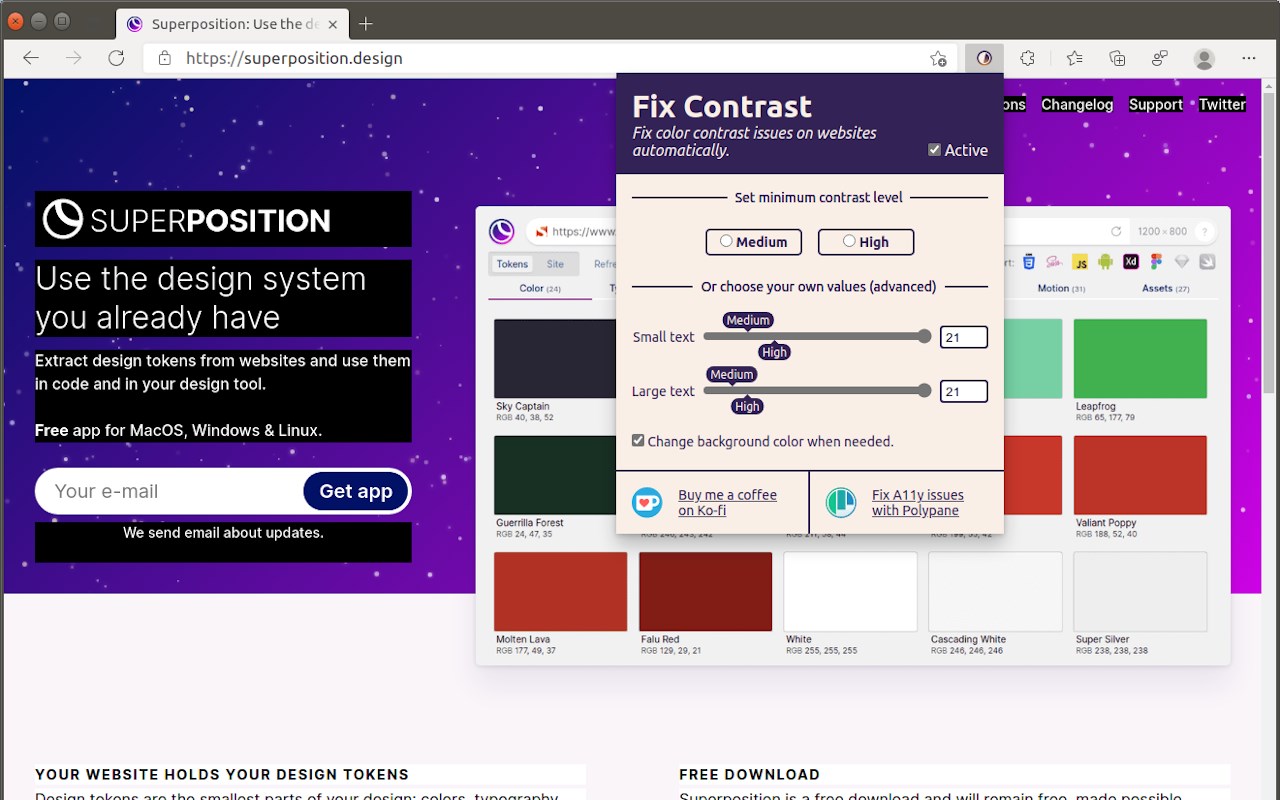
Task: Add this page to favorites star icon
Action: pyautogui.click(x=938, y=58)
